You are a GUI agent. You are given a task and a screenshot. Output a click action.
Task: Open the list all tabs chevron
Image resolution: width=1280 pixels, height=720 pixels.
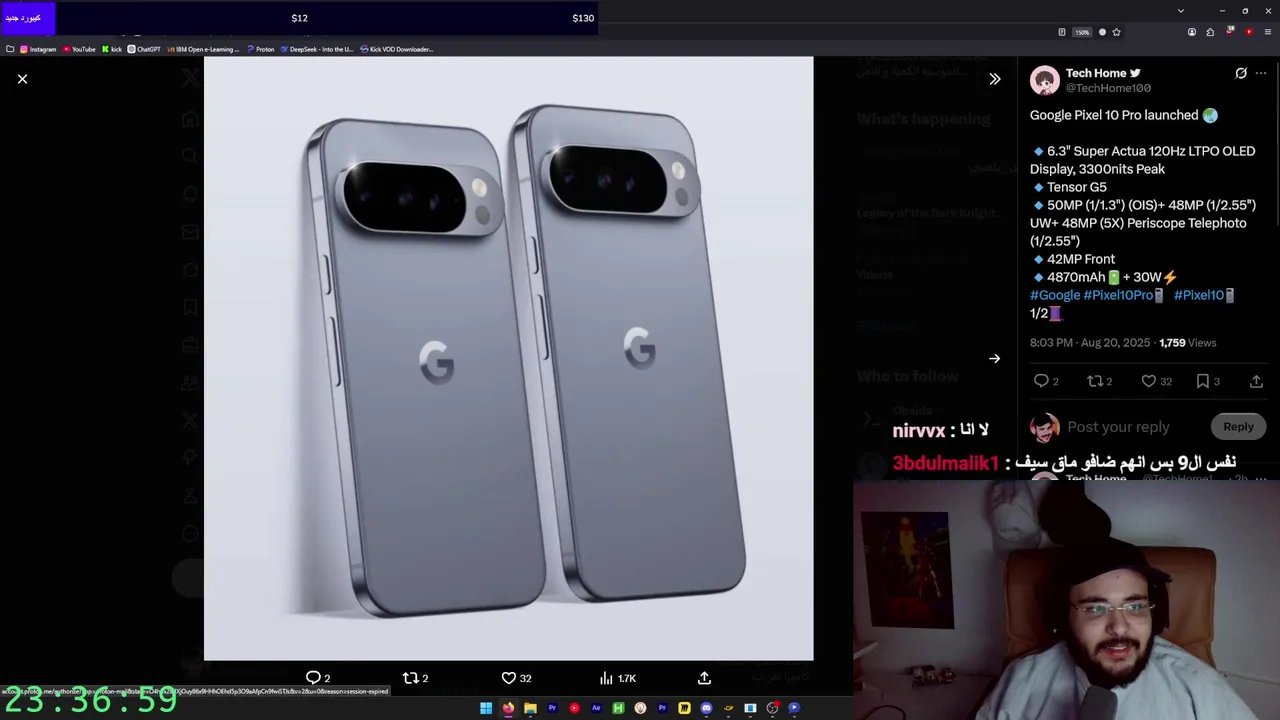click(x=1181, y=11)
